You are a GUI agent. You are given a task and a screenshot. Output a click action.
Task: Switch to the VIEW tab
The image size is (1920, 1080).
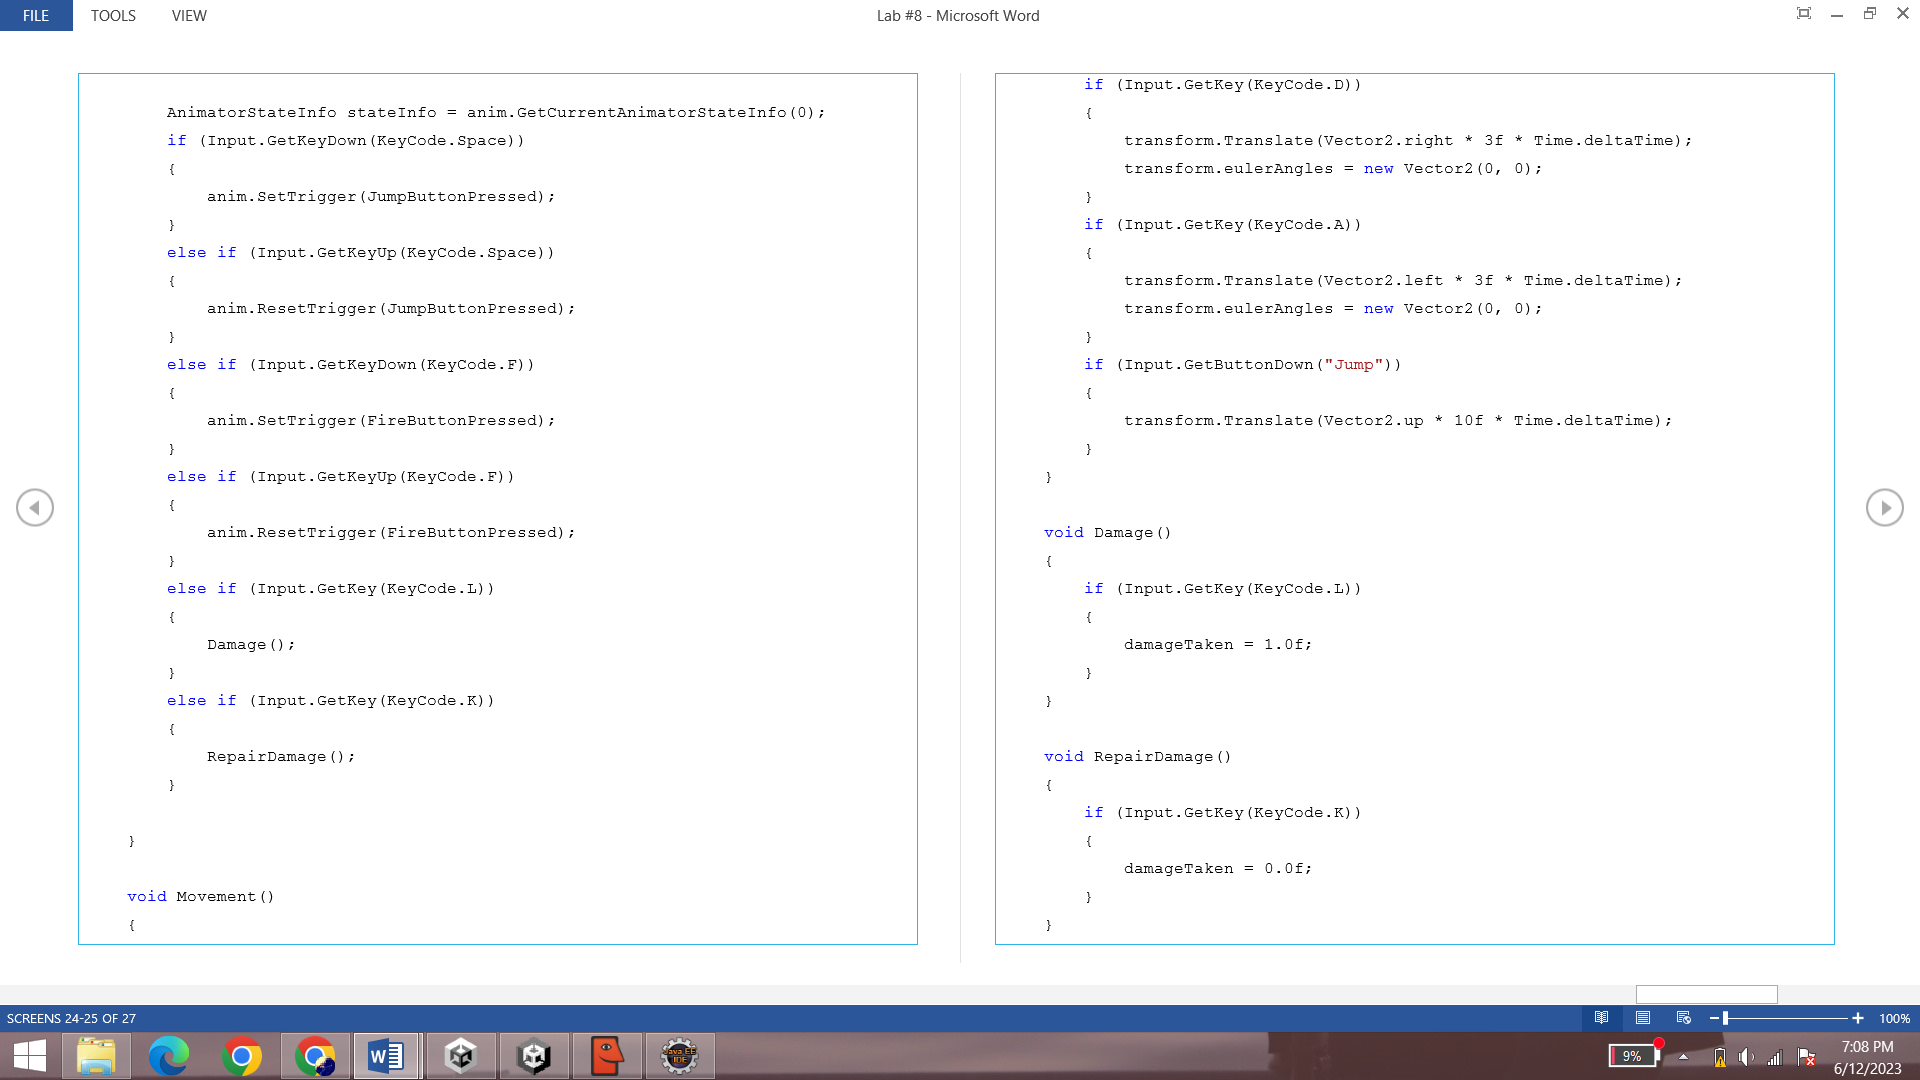click(188, 15)
